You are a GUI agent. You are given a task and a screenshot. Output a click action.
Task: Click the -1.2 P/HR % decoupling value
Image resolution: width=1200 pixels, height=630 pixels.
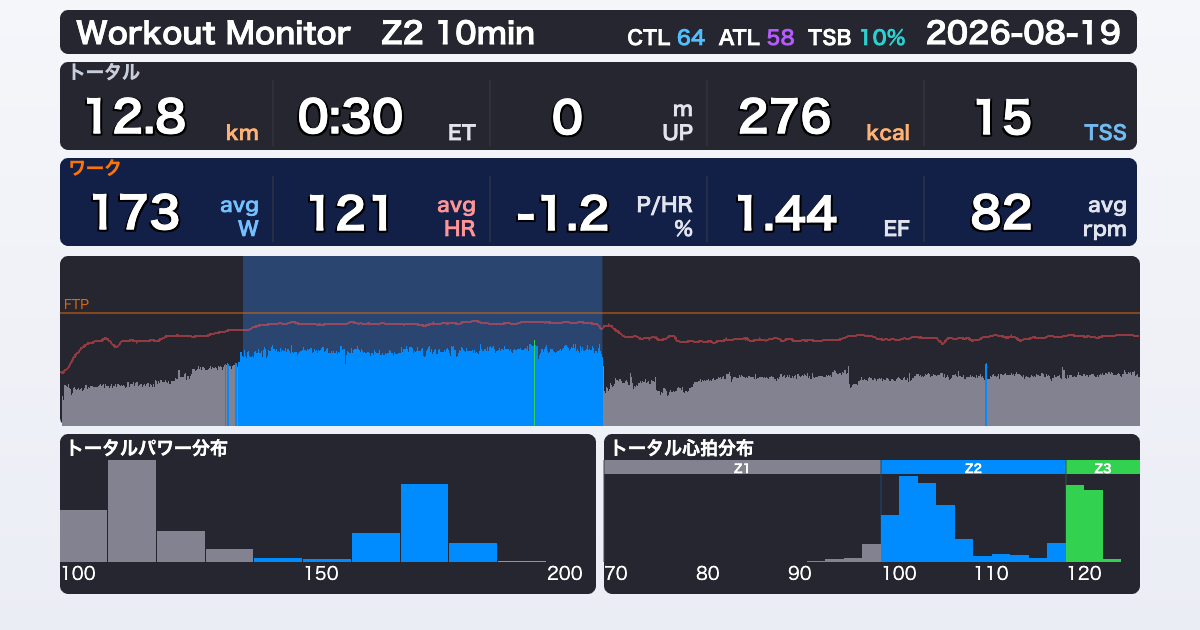563,213
